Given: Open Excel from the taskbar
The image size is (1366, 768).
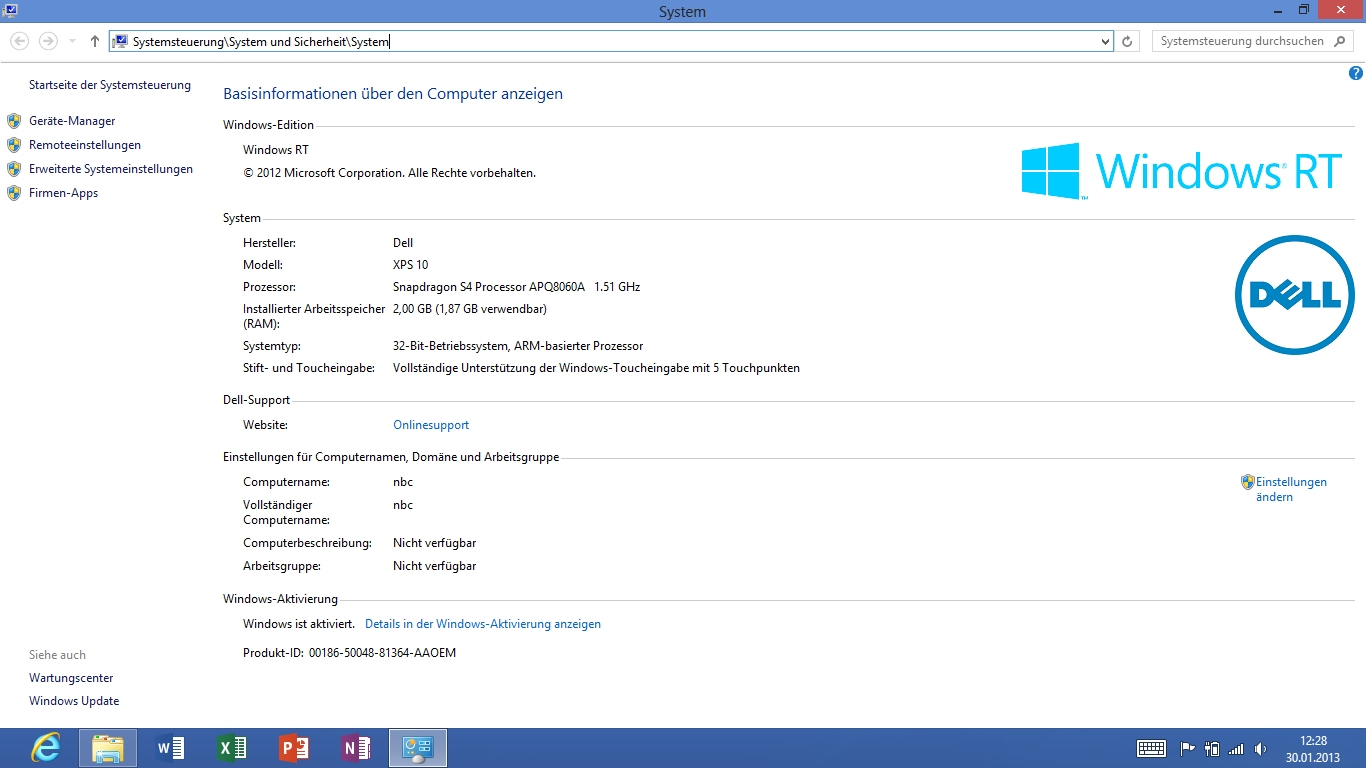Looking at the screenshot, I should (232, 748).
